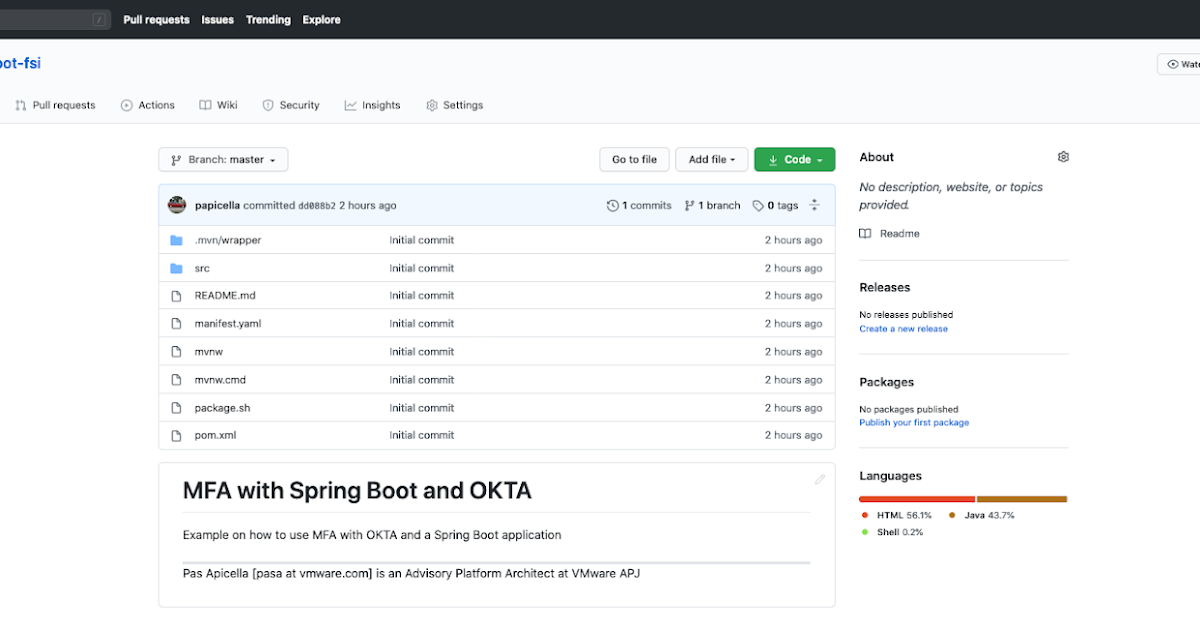Expand the Add file dropdown
The height and width of the screenshot is (630, 1200).
click(711, 159)
